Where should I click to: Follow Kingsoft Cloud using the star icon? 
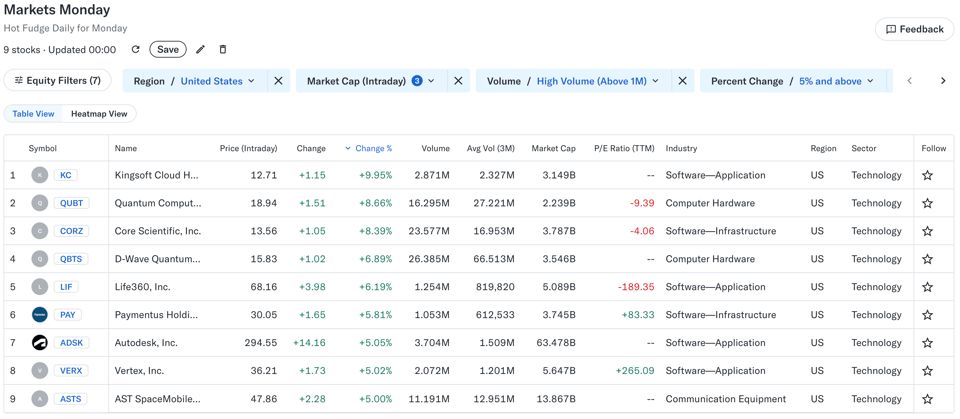pyautogui.click(x=927, y=175)
